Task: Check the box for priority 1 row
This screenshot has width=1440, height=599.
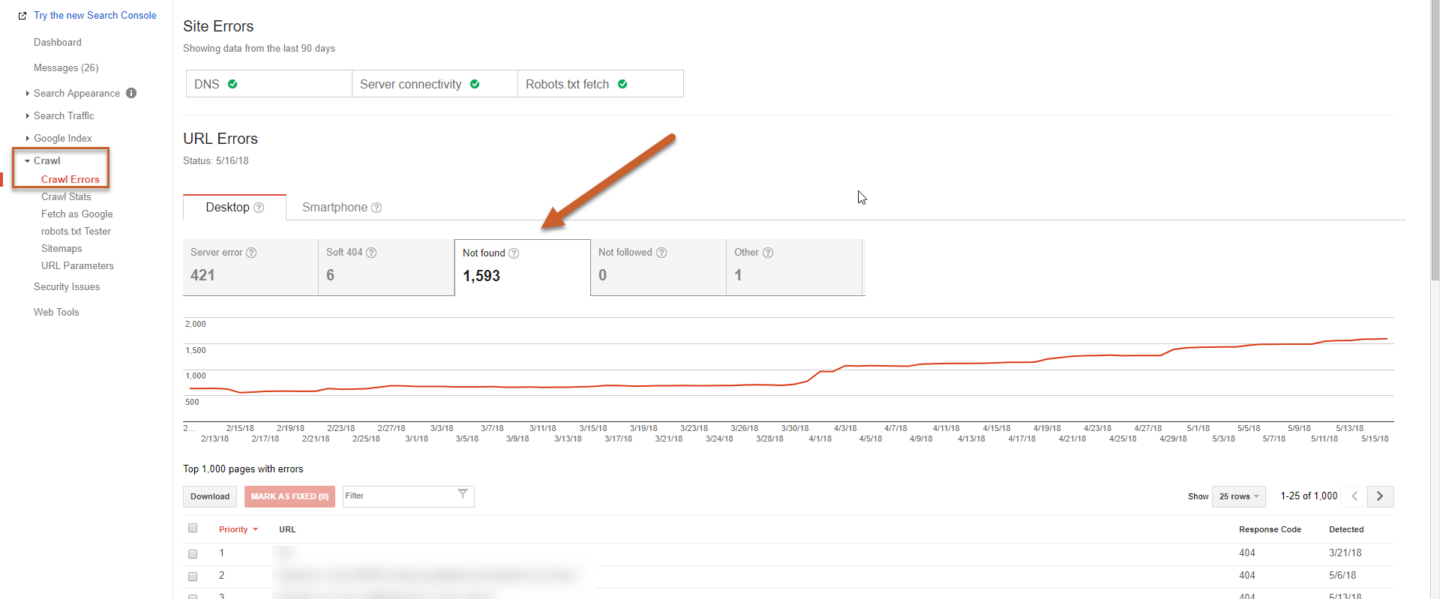Action: [x=193, y=553]
